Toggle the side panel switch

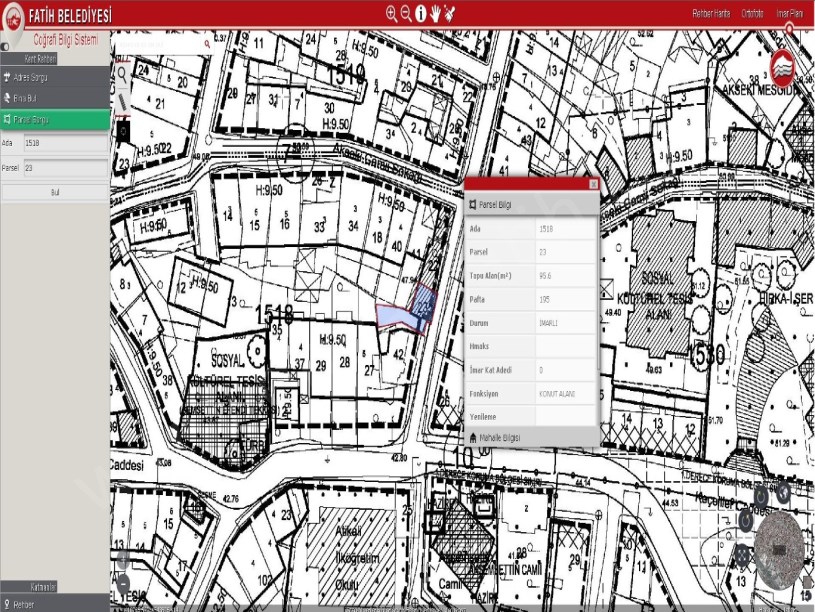[x=5, y=46]
